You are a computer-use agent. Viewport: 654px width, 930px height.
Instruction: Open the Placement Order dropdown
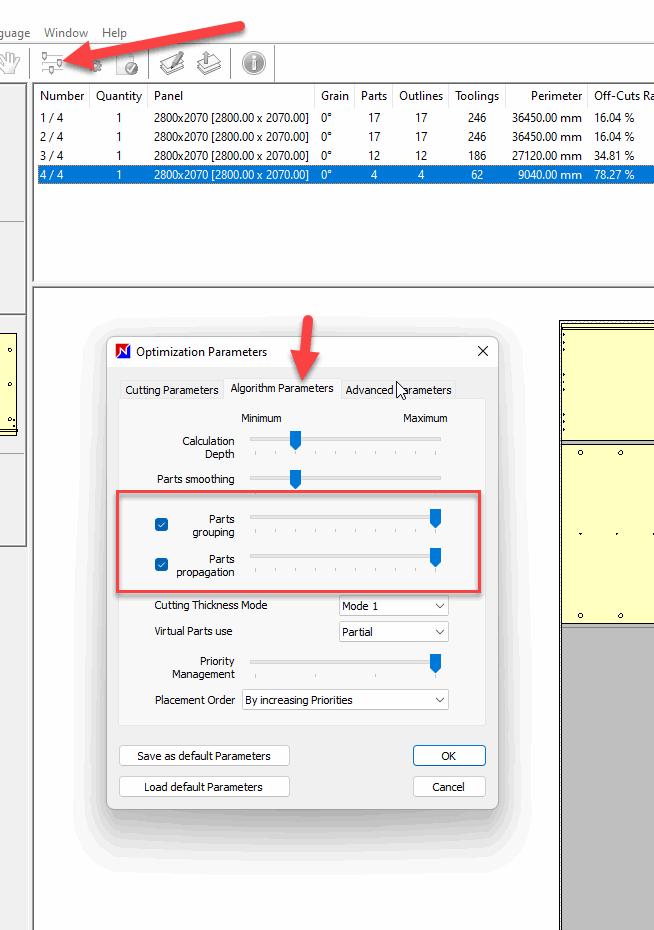[345, 700]
